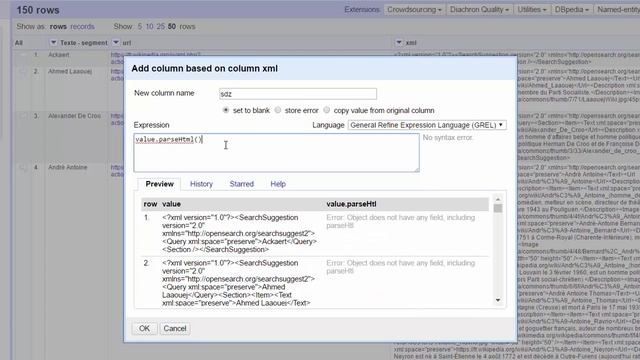640x360 pixels.
Task: Click the preview list scrollbar thumb
Action: (x=498, y=208)
